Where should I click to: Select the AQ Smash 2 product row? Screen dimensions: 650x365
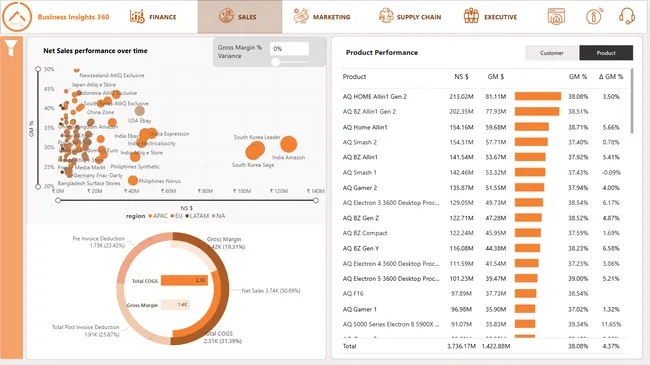[484, 142]
